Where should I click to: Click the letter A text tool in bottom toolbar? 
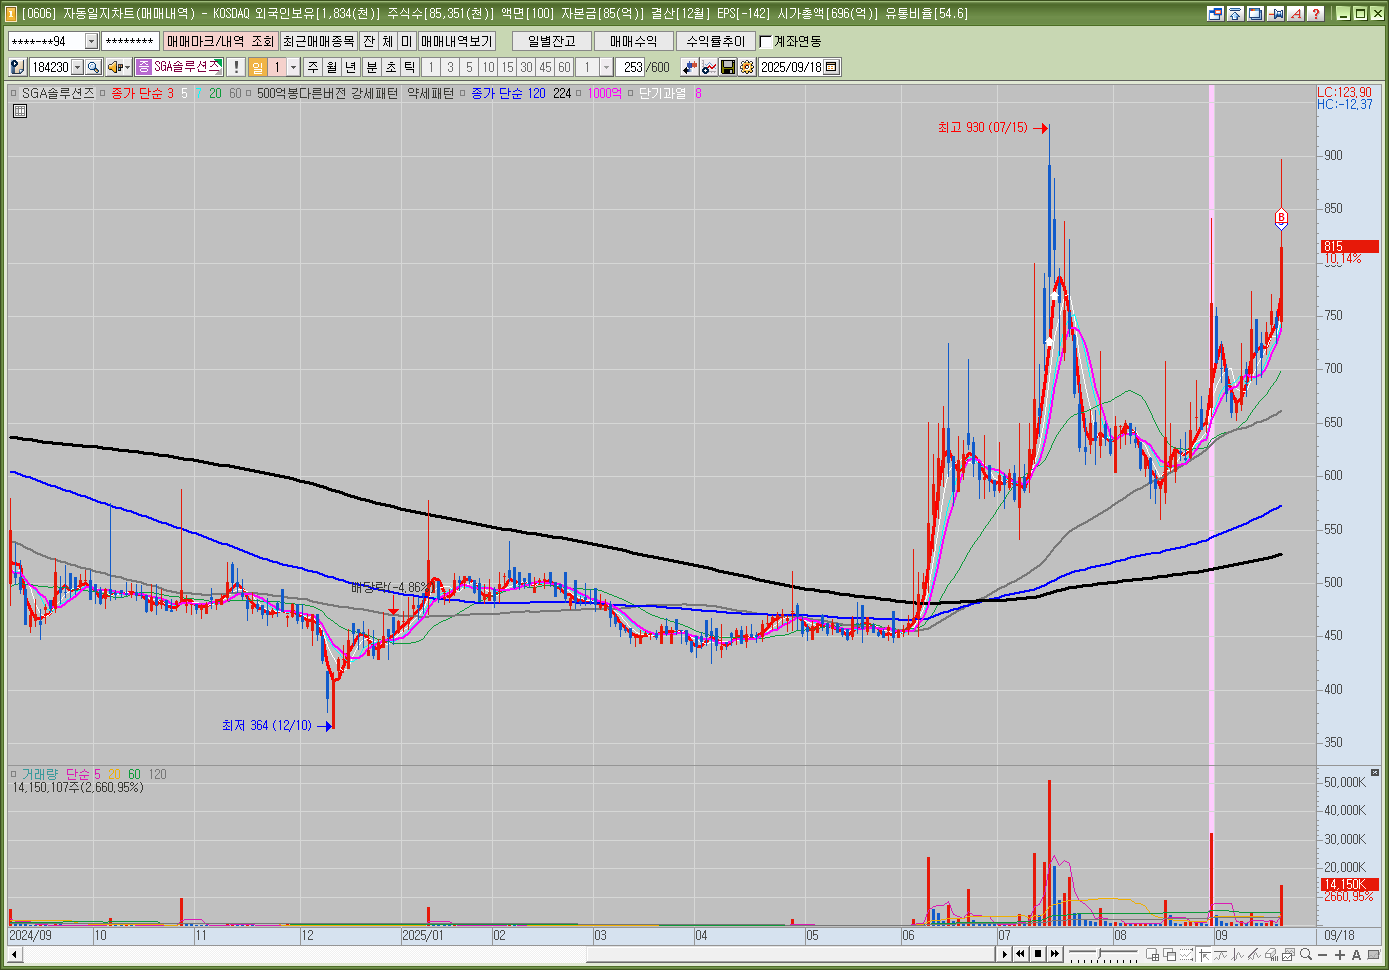pos(1356,954)
